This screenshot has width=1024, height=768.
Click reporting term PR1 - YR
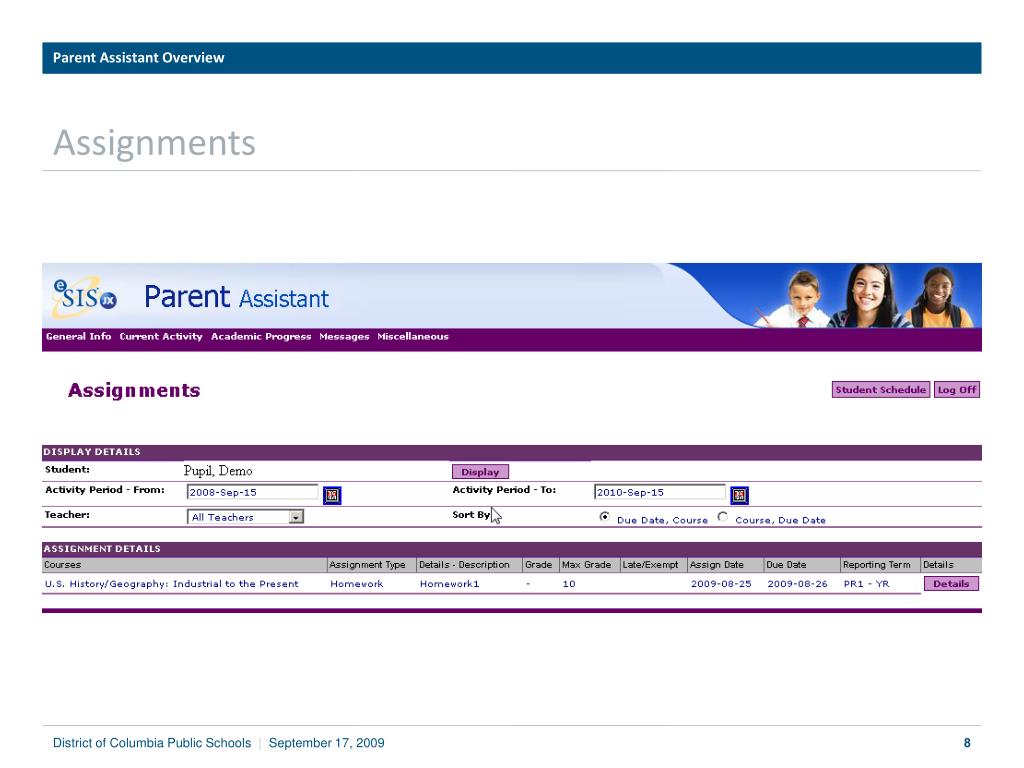[867, 584]
